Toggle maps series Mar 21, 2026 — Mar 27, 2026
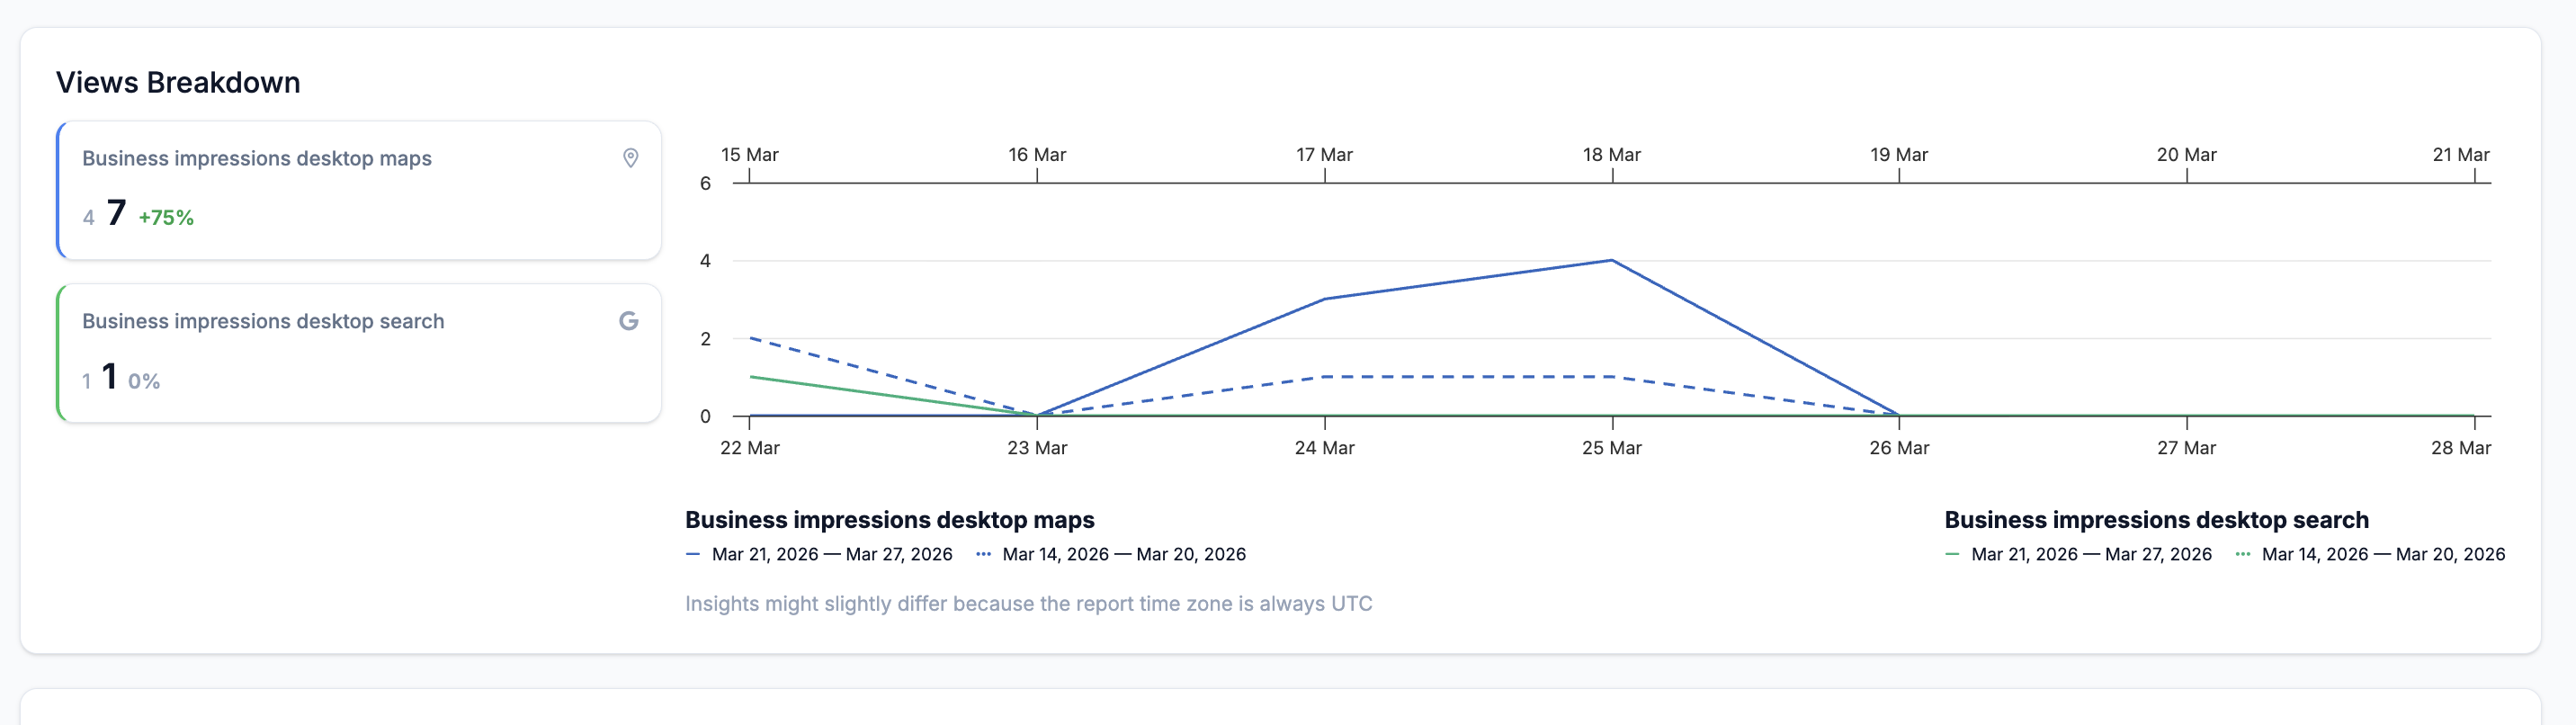This screenshot has width=2576, height=725. point(831,554)
